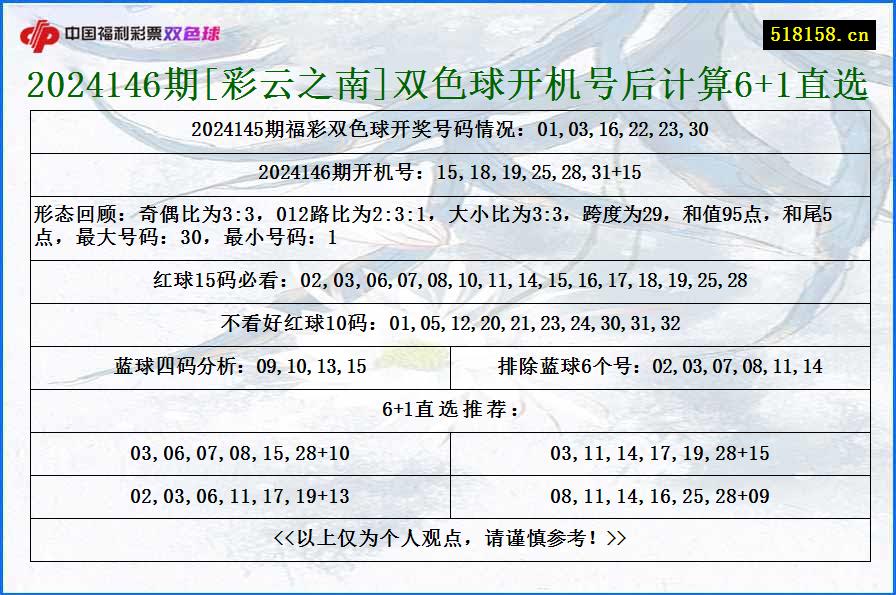The width and height of the screenshot is (896, 595).
Task: Click the 形态回顾 analysis section
Action: 448,222
